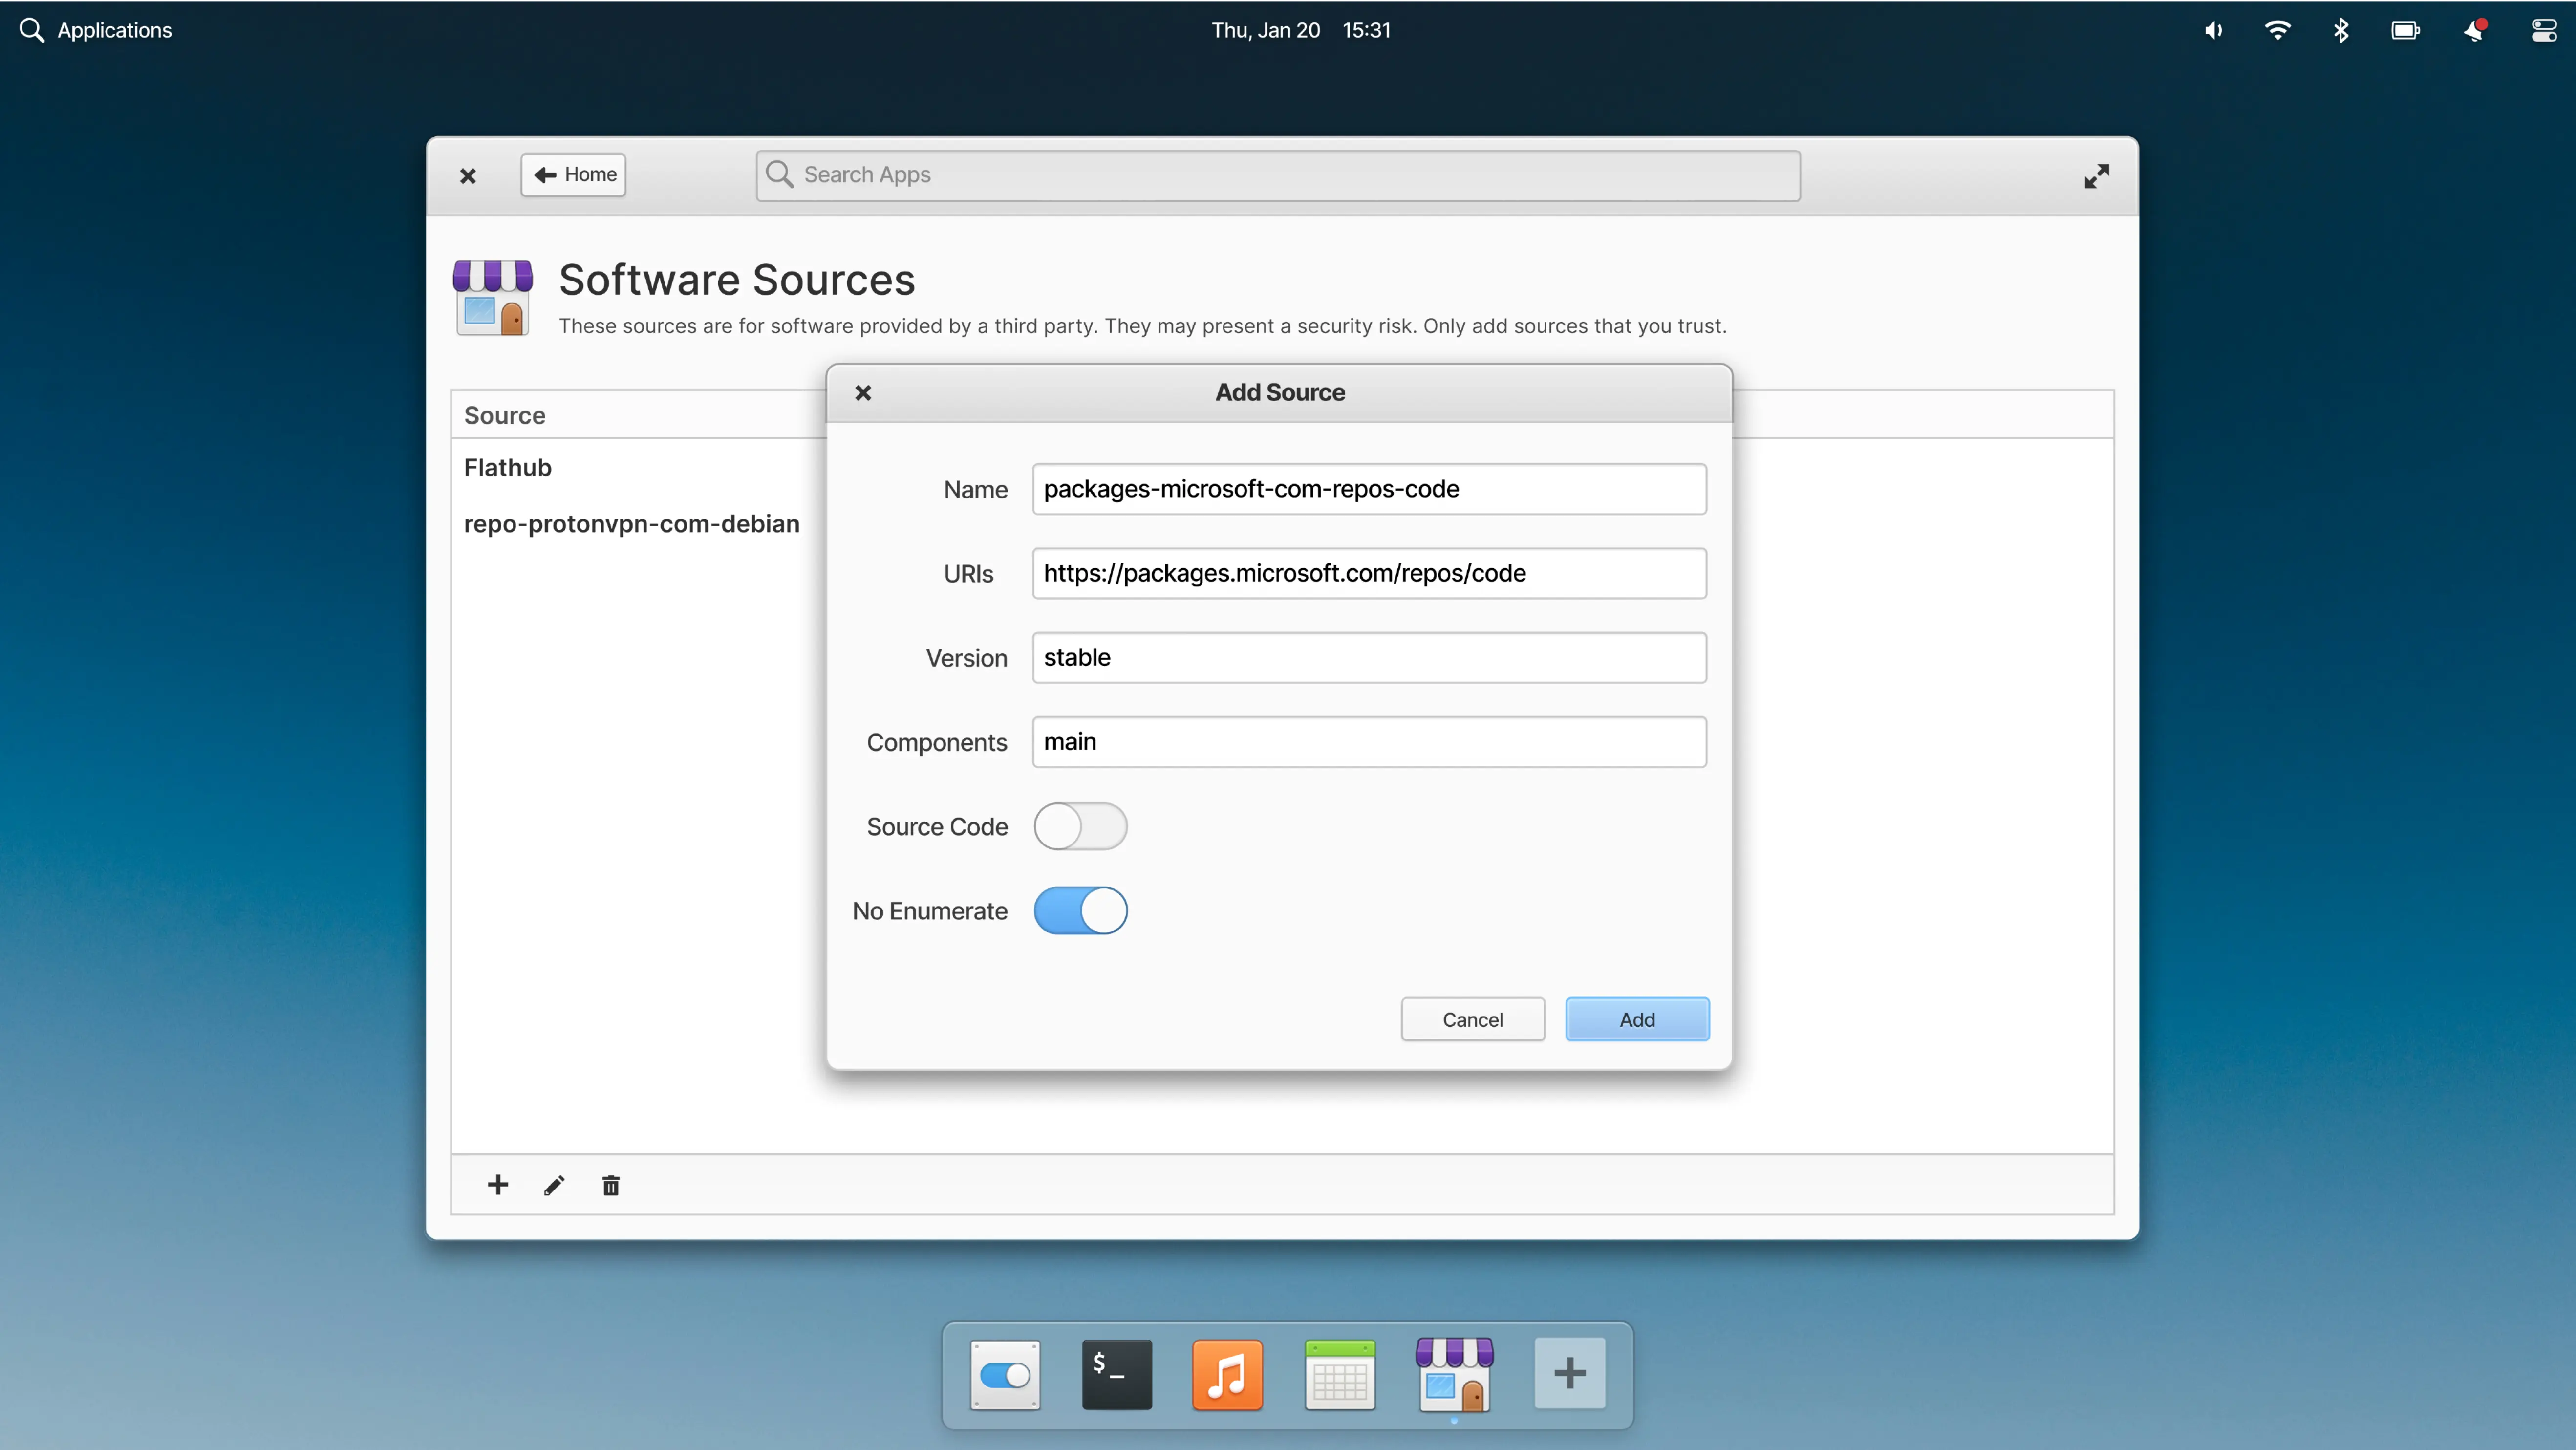Click the AppCenter store icon in dock
Screen dimensions: 2576x1450
coord(1455,1374)
